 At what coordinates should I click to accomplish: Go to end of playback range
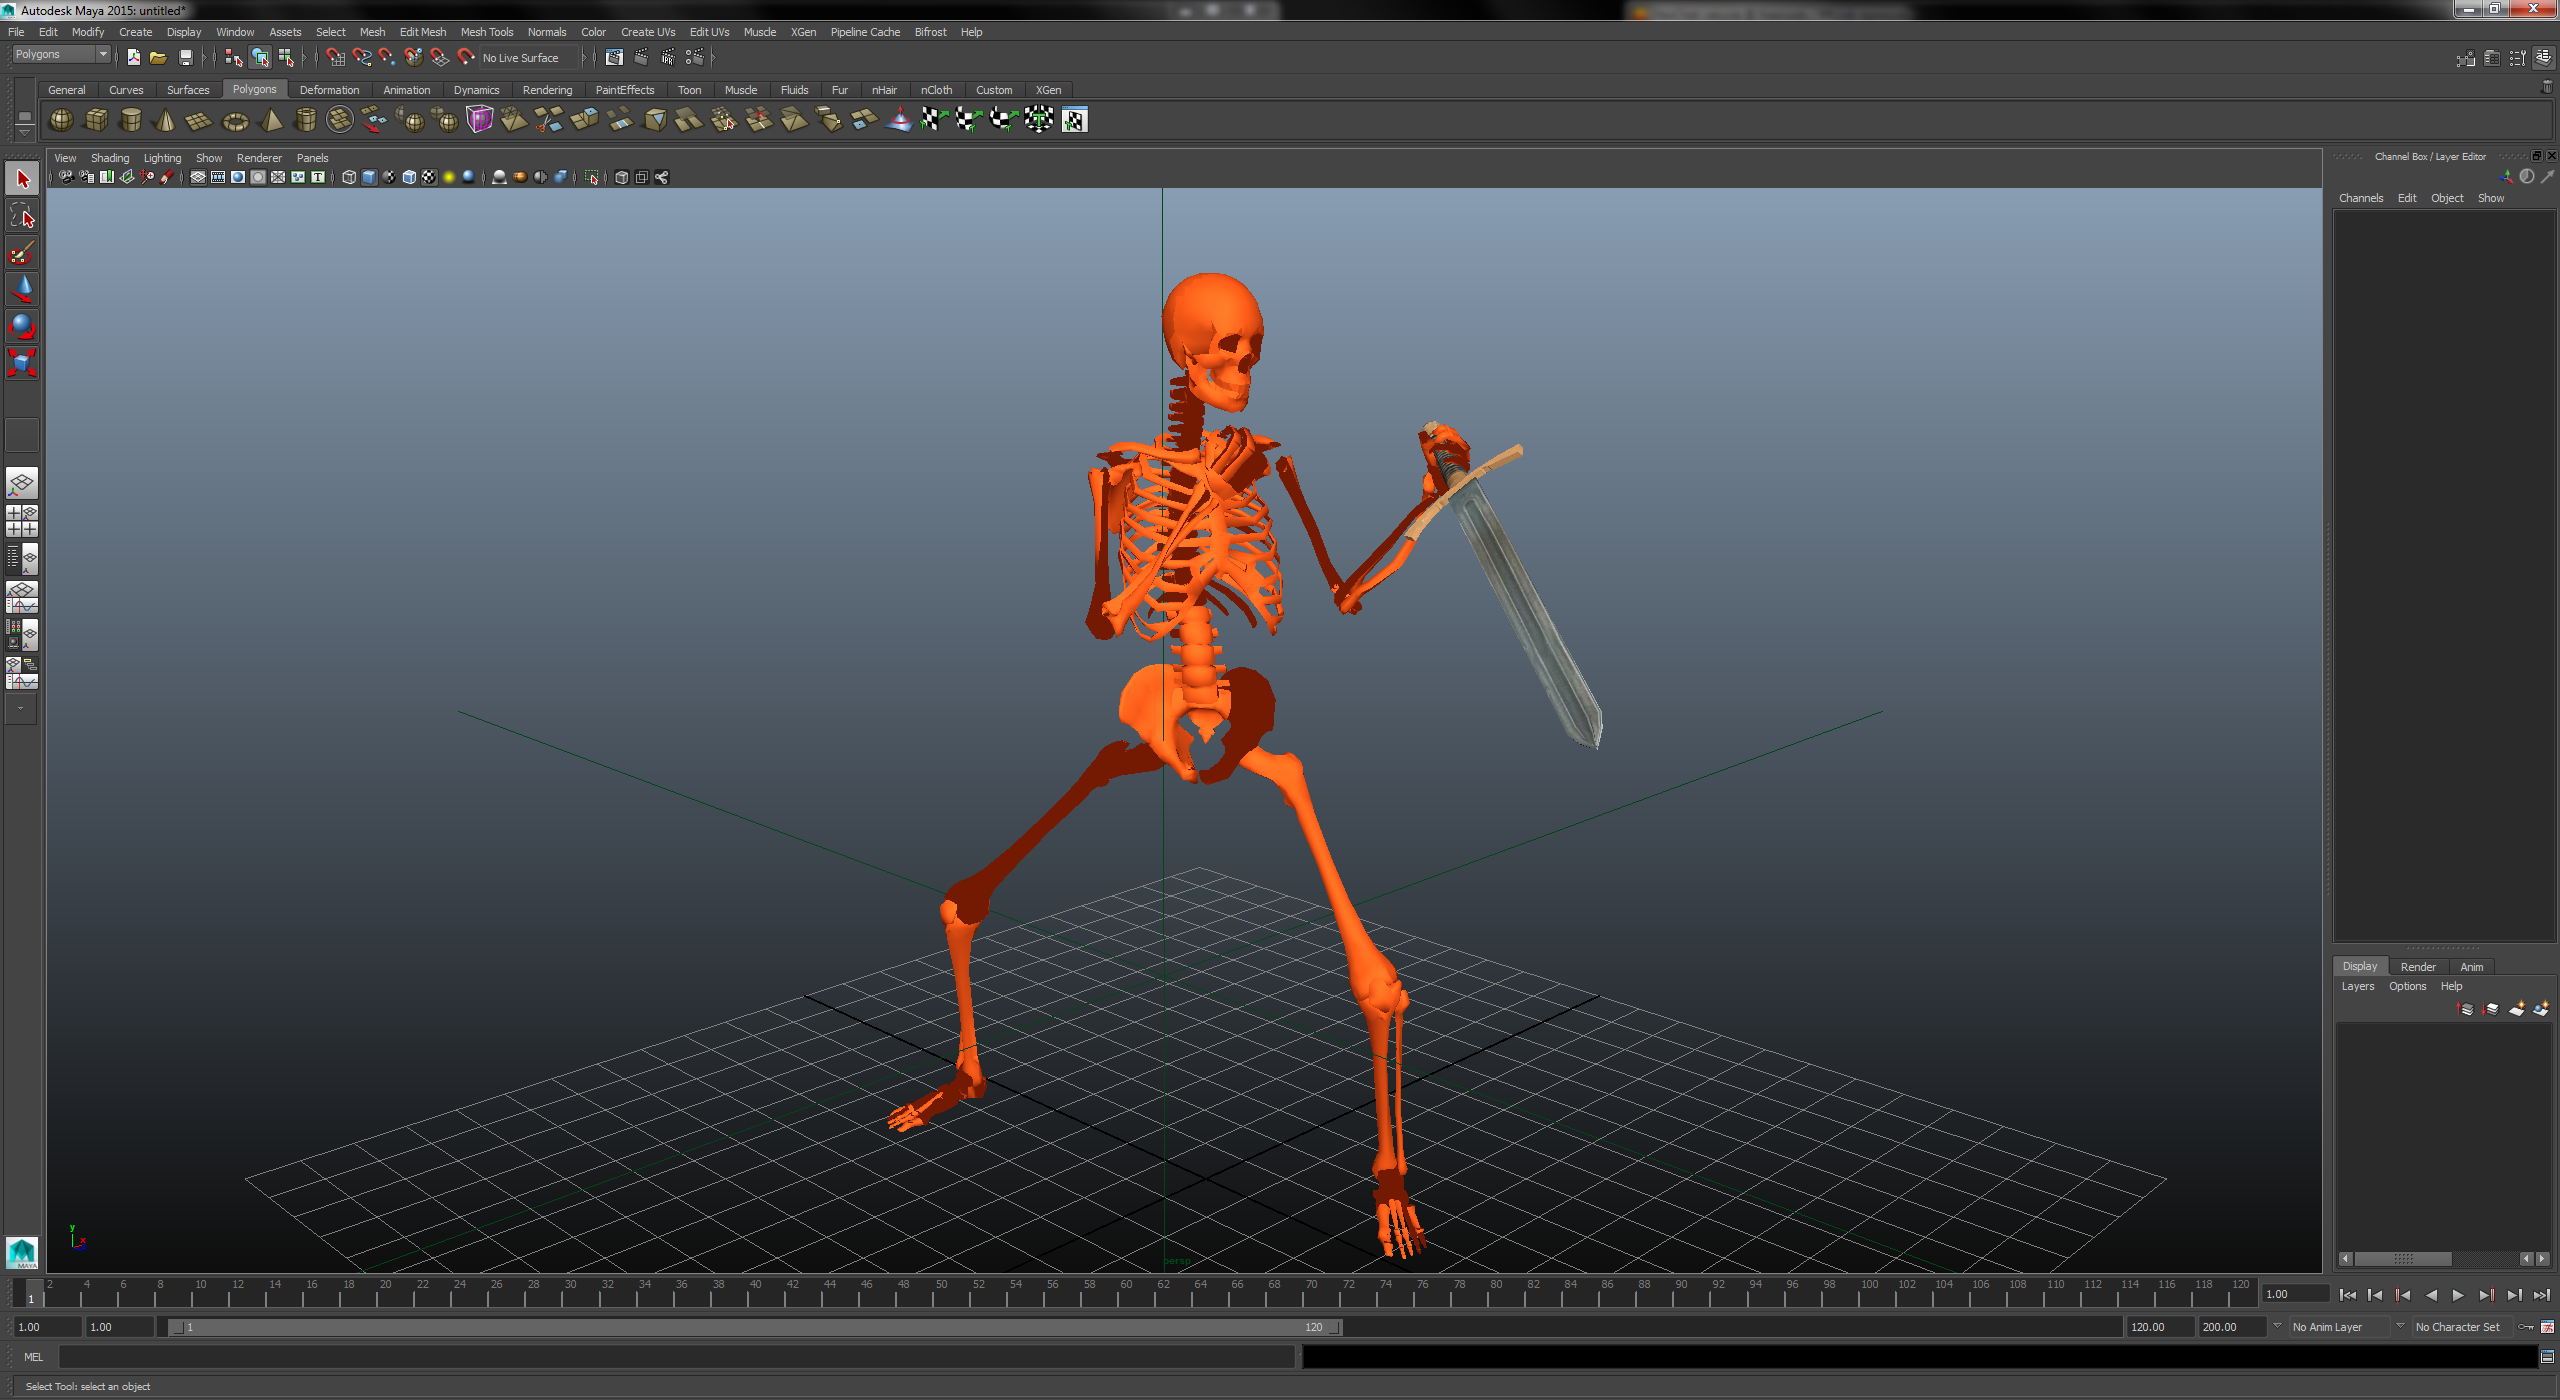tap(2541, 1295)
